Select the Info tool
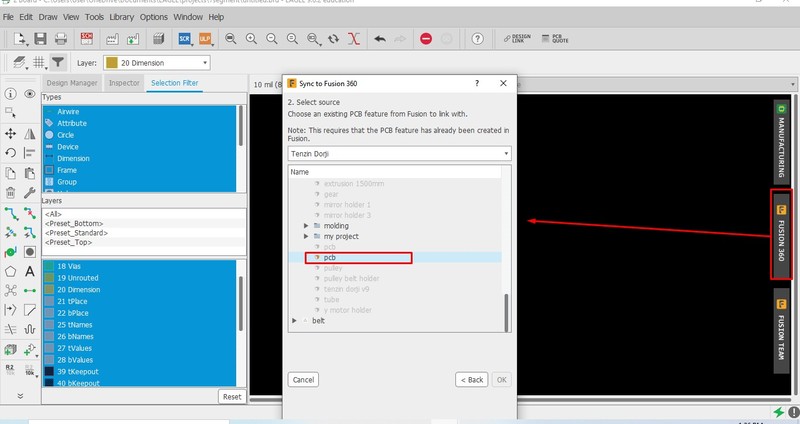 (x=10, y=93)
